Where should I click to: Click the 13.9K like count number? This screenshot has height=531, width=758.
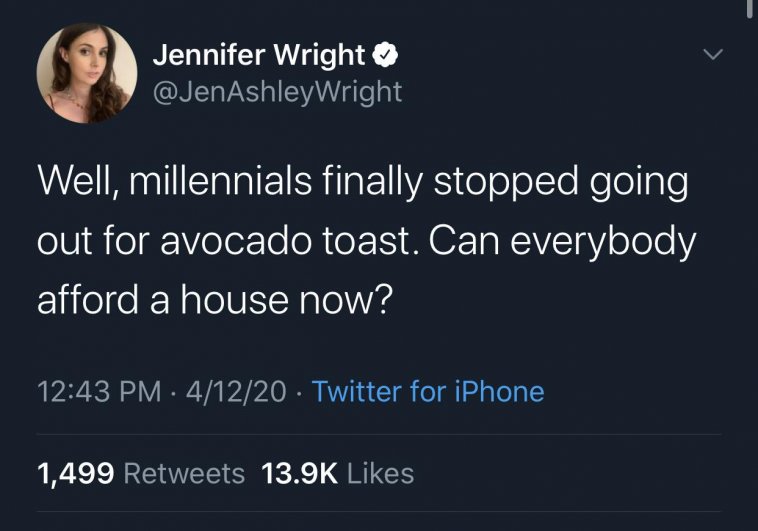[x=300, y=472]
